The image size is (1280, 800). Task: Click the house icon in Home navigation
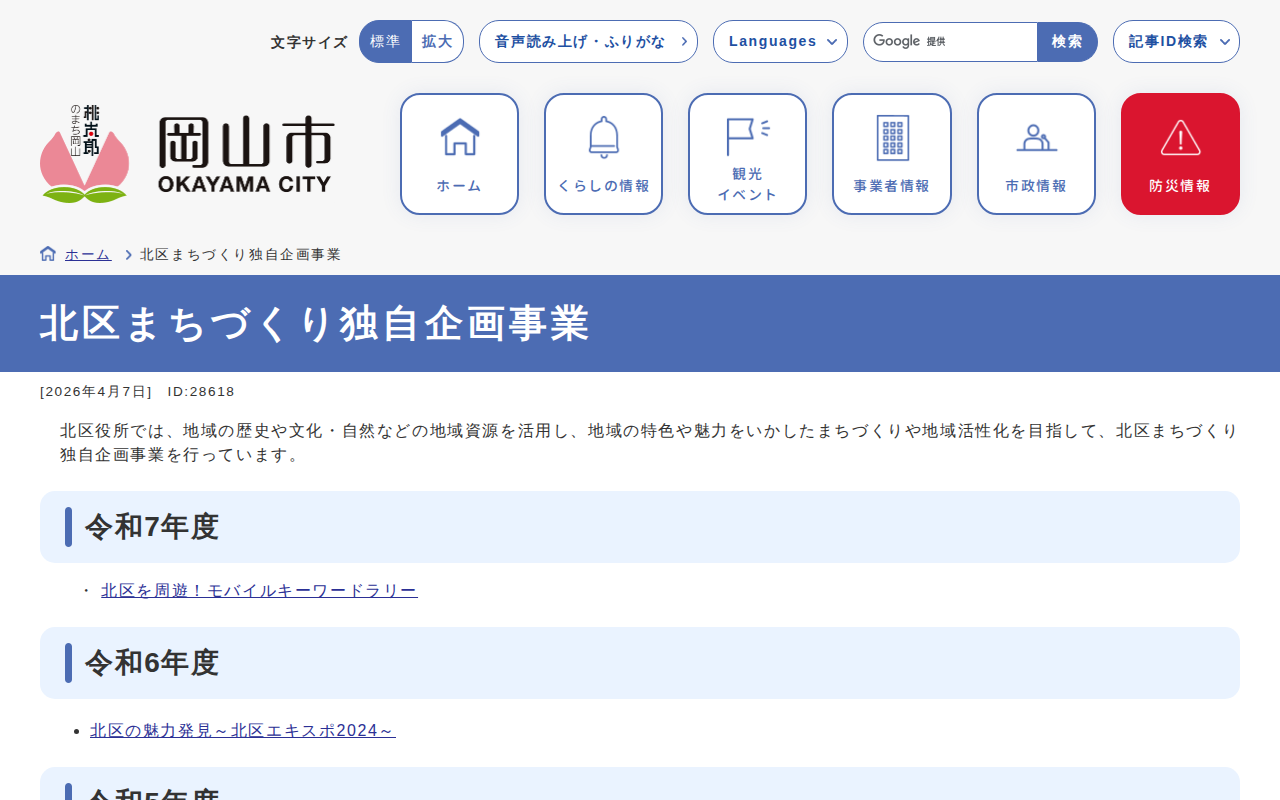coord(459,137)
